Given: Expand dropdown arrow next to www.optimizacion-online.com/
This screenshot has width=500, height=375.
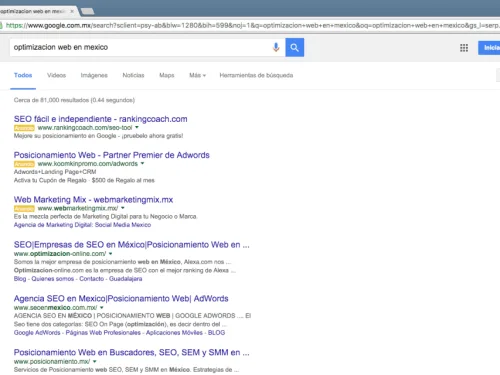Looking at the screenshot, I should click(x=110, y=254).
